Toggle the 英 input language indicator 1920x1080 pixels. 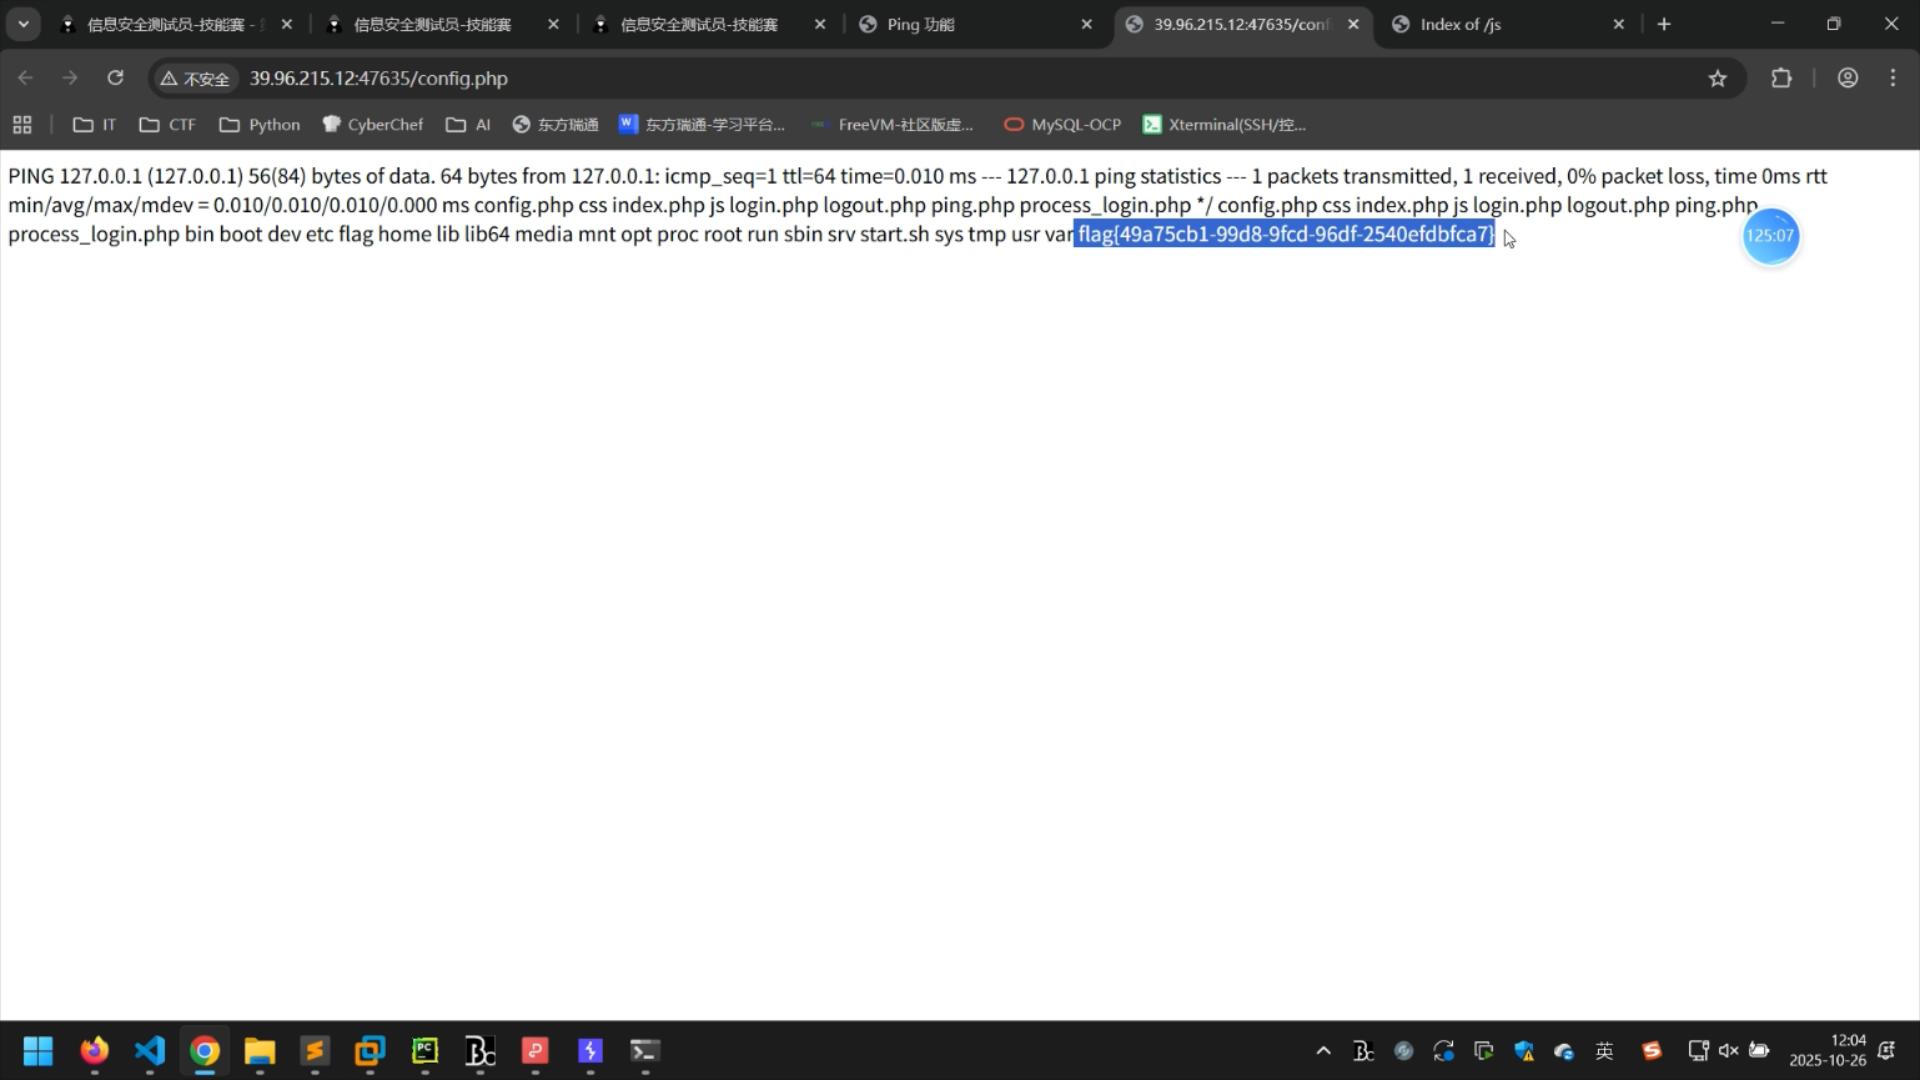click(x=1604, y=1050)
